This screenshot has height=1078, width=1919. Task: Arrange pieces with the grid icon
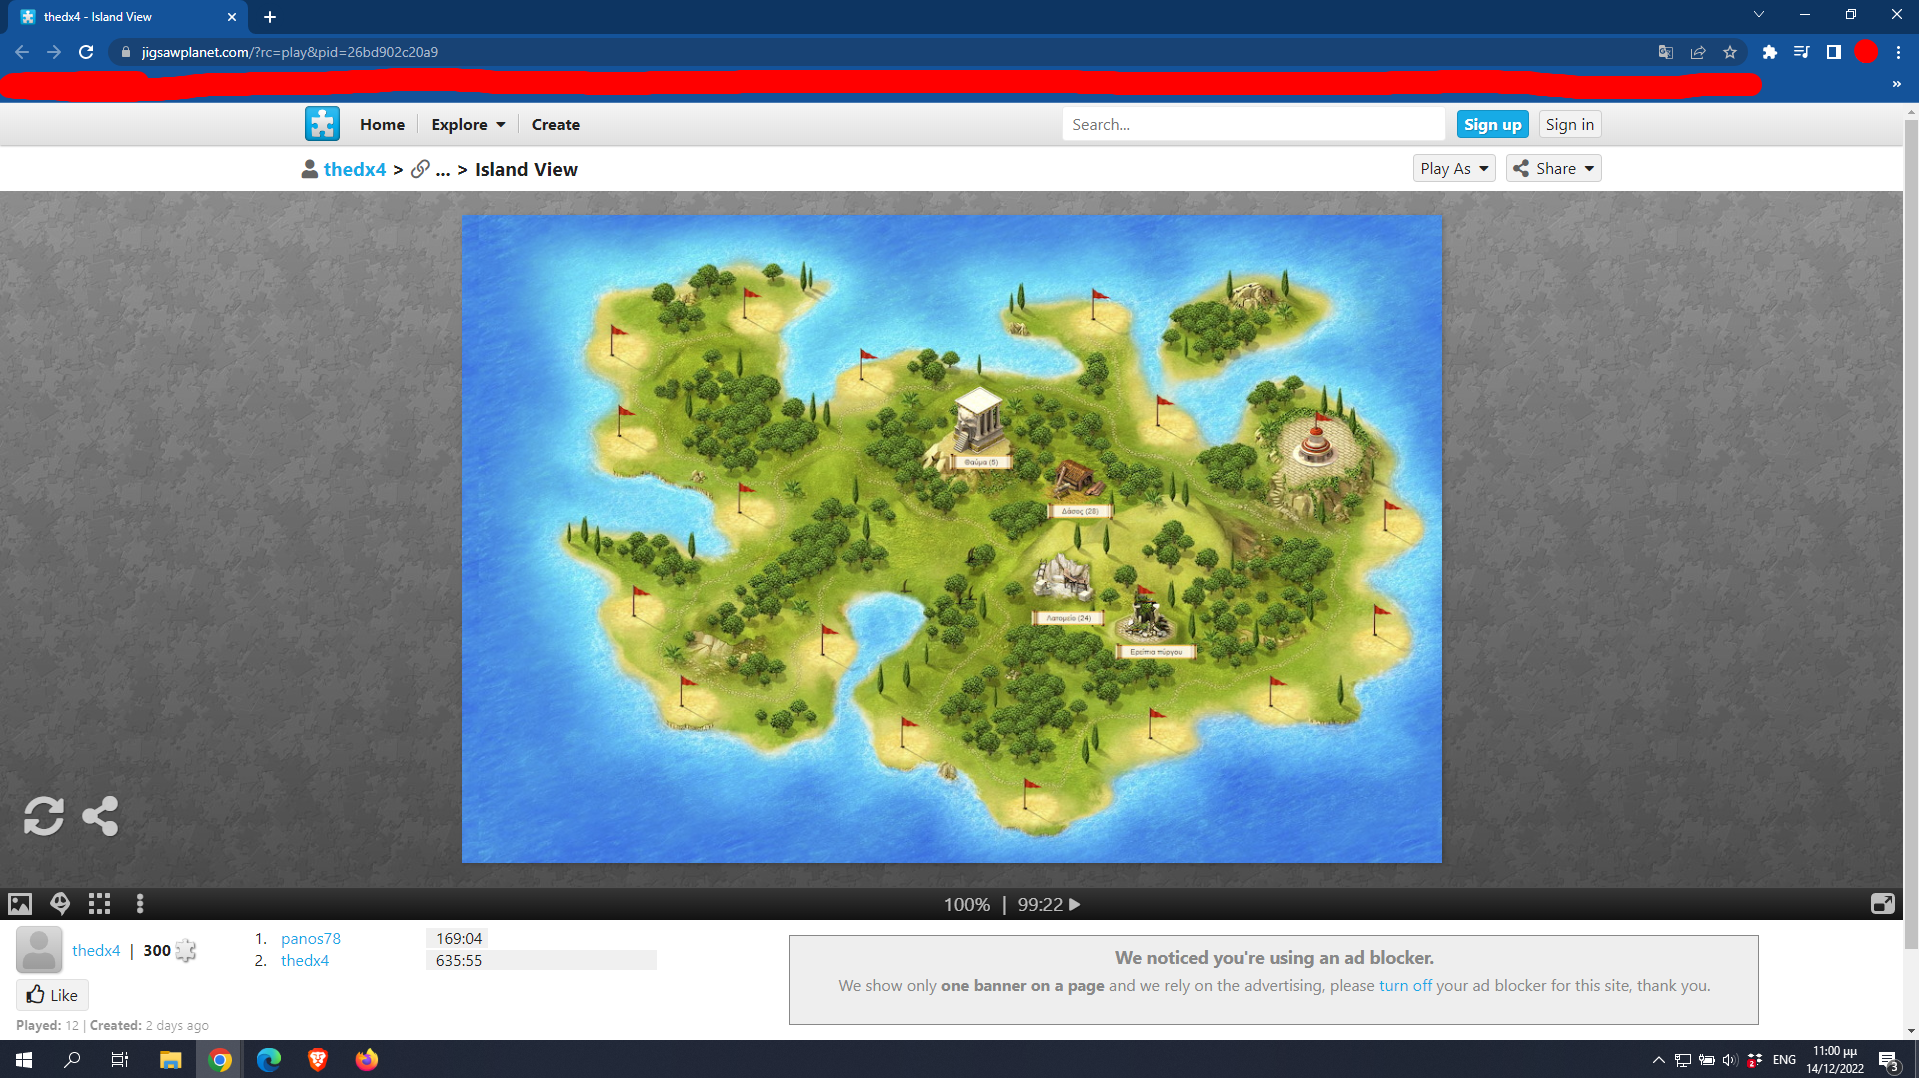click(99, 904)
